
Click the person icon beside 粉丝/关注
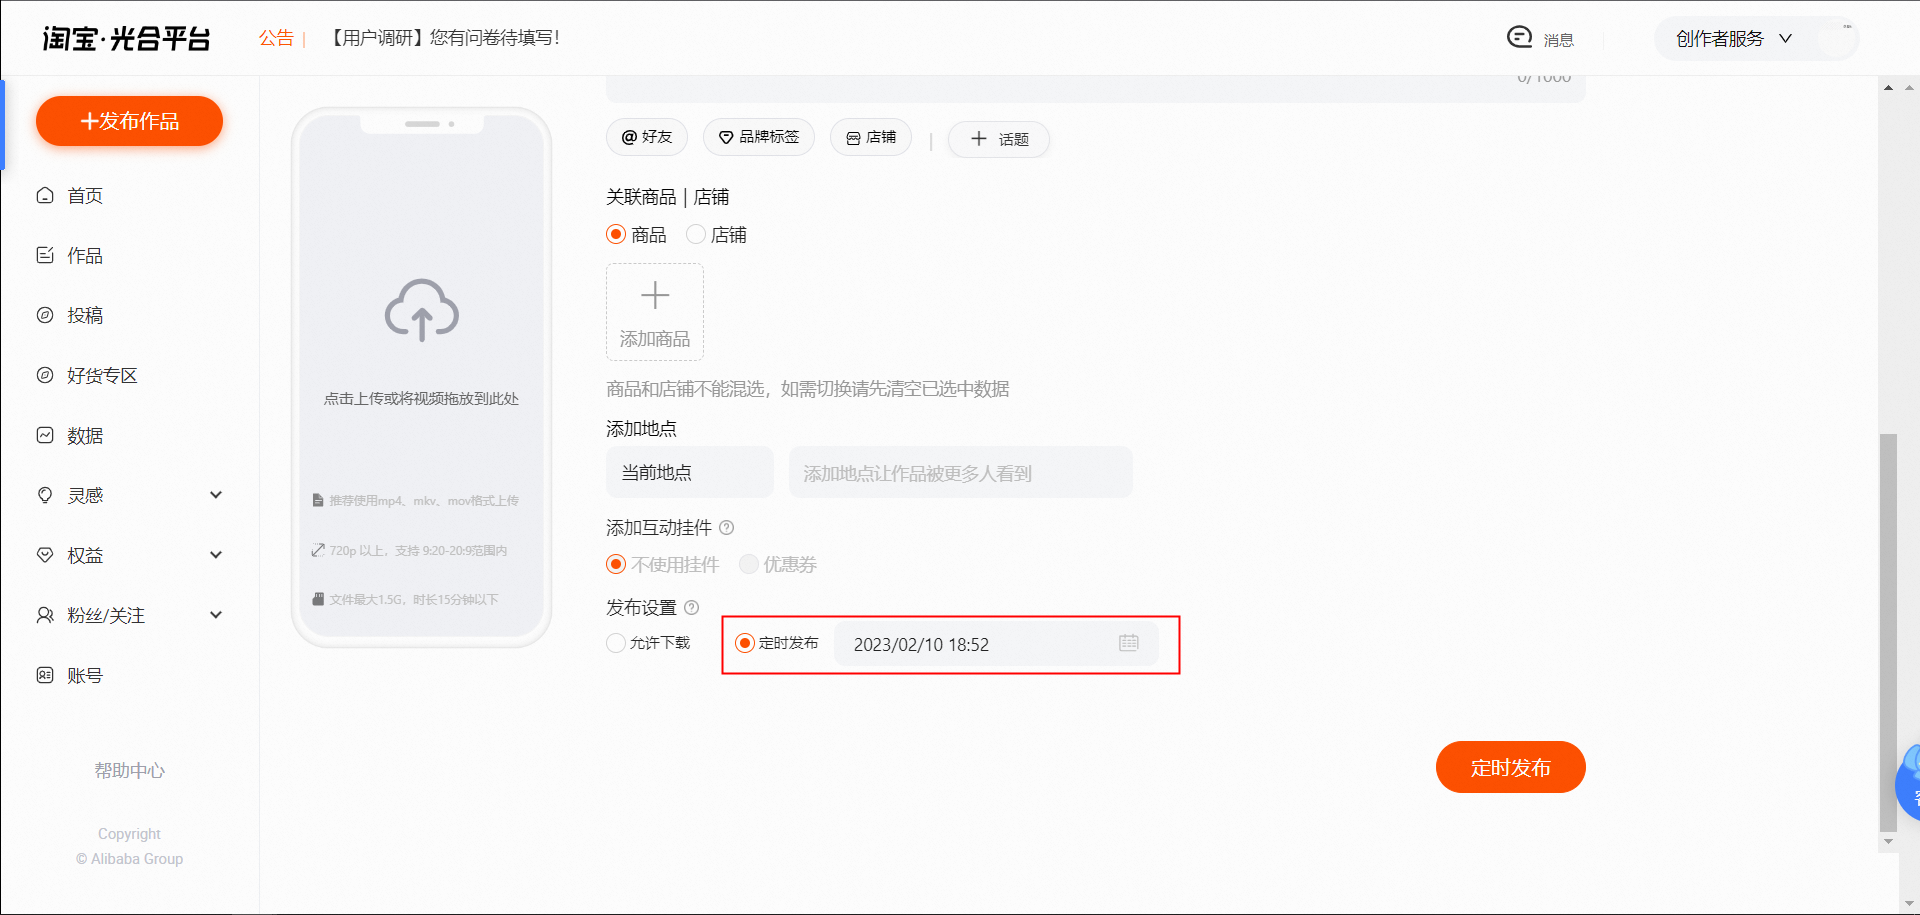pos(45,615)
